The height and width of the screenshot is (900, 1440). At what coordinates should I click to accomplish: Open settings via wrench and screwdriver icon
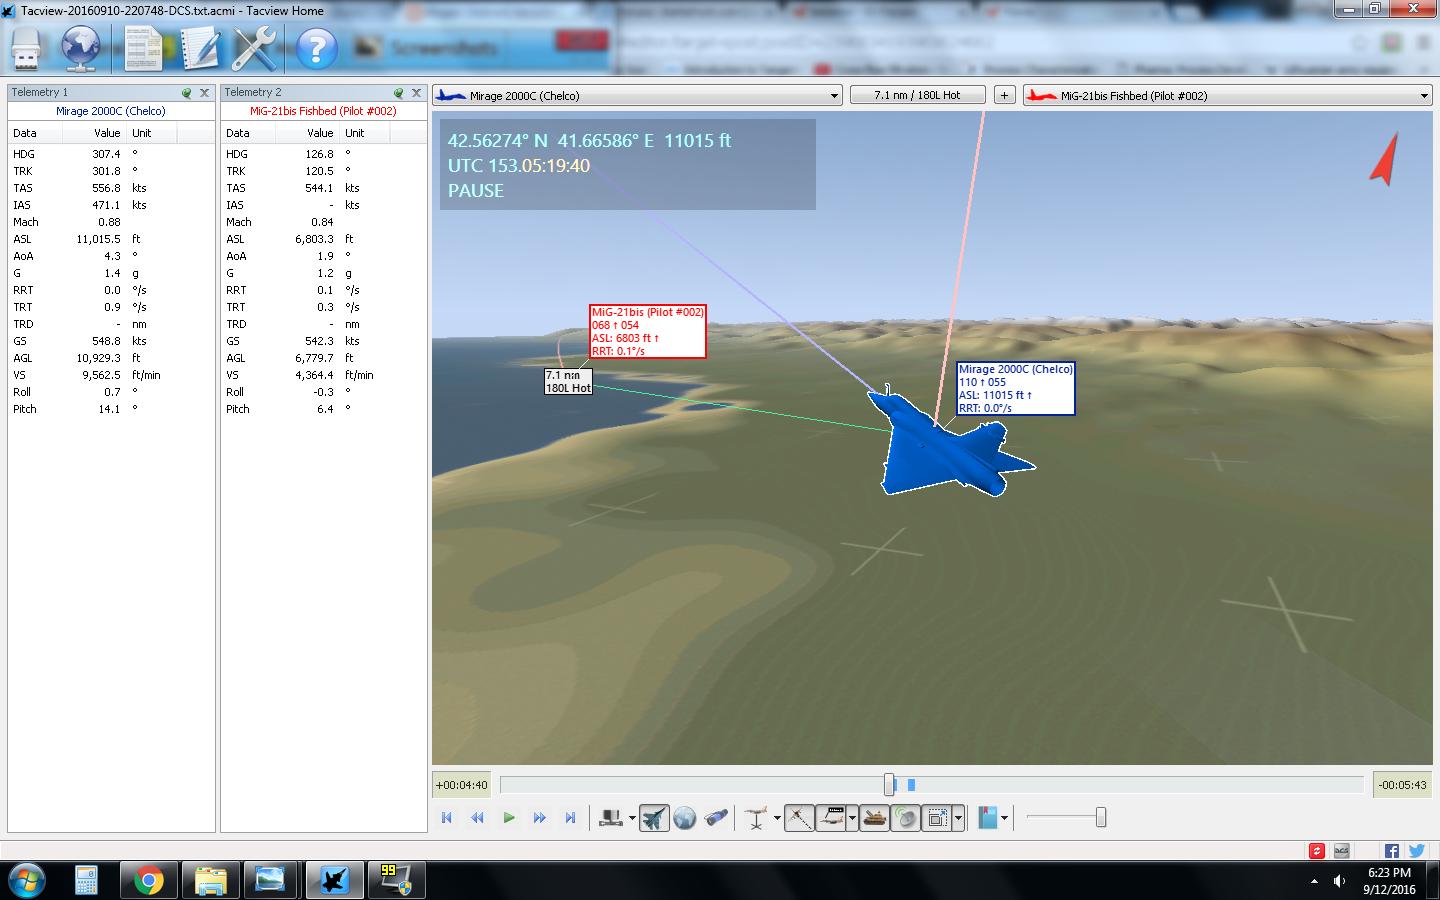click(x=255, y=48)
